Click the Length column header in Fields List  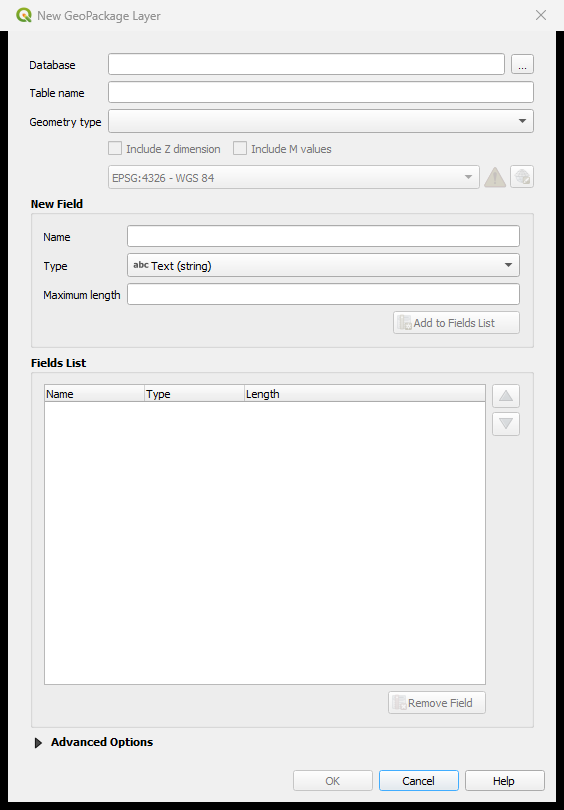pyautogui.click(x=365, y=394)
